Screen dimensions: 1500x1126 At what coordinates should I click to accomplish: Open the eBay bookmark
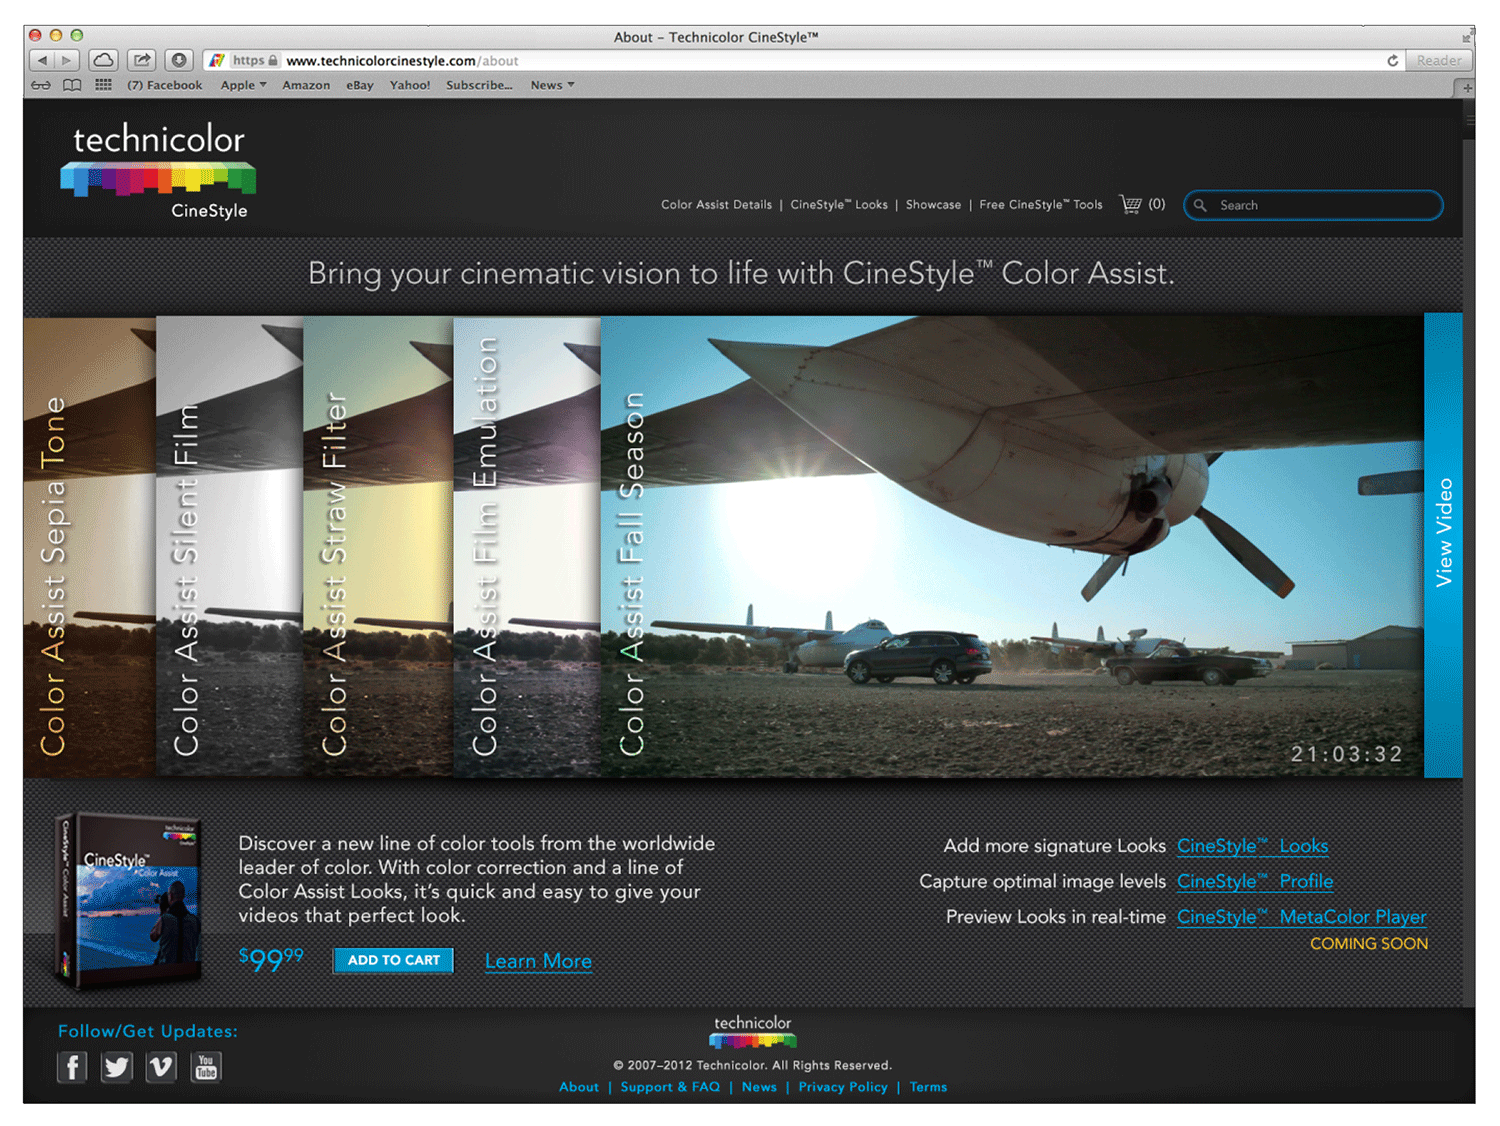coord(360,85)
